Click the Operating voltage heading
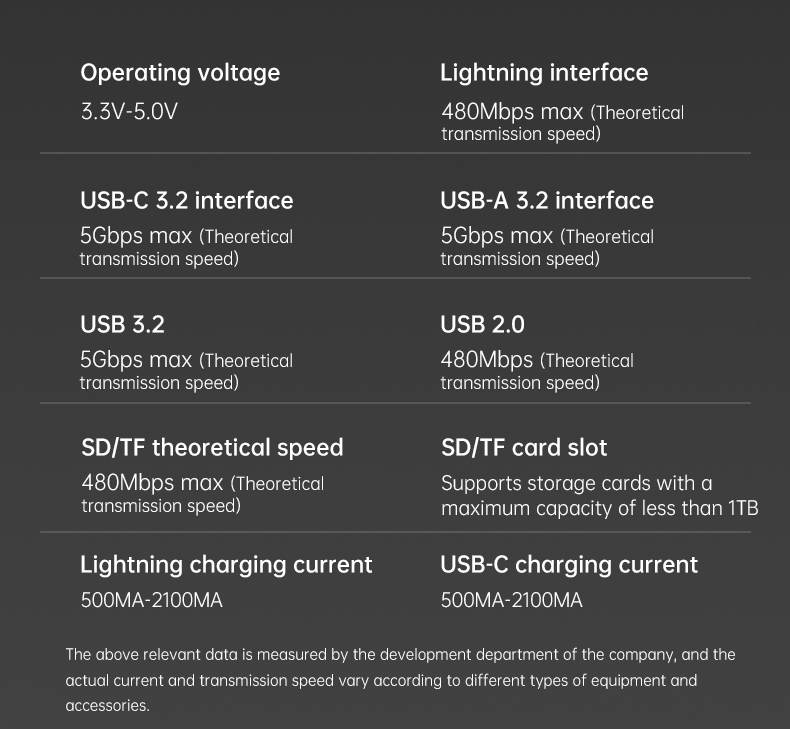 point(180,73)
